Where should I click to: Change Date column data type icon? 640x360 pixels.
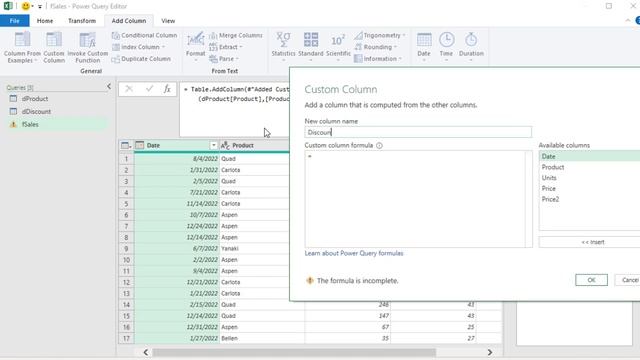pos(140,145)
